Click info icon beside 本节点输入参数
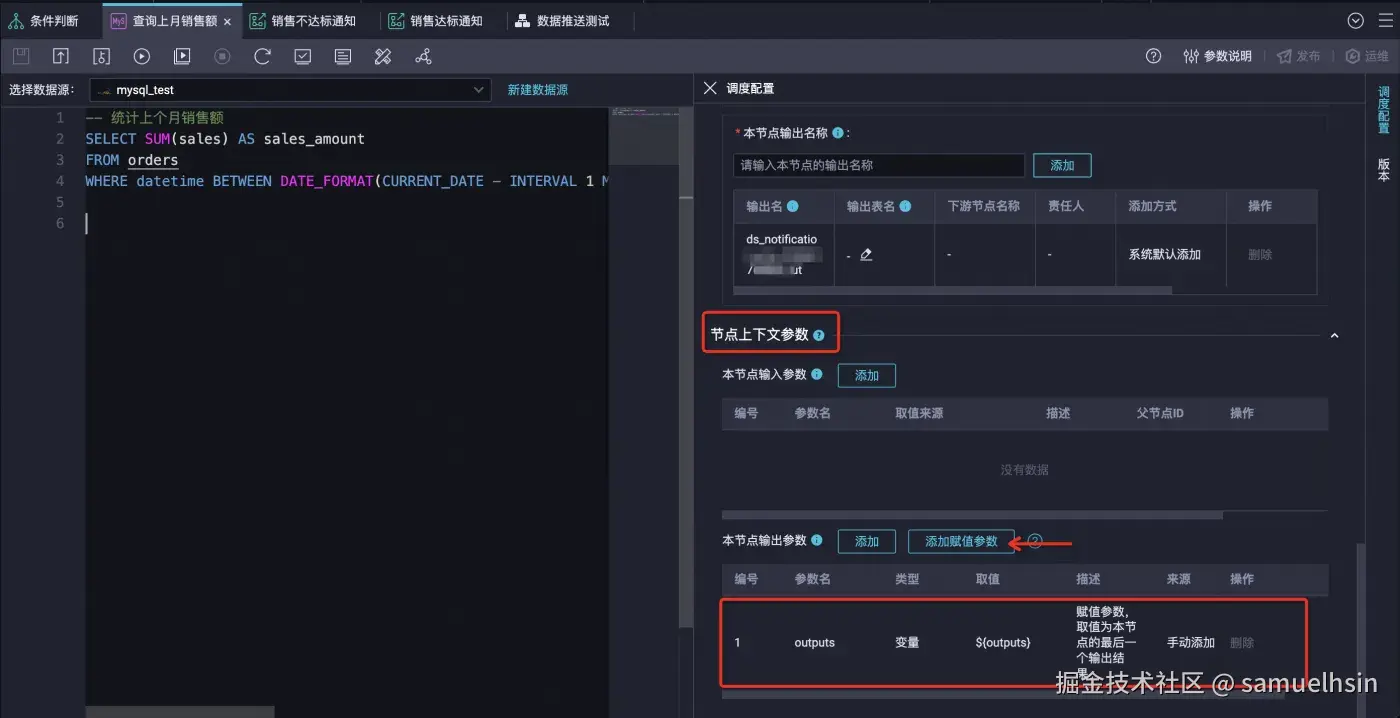The image size is (1400, 718). point(816,375)
